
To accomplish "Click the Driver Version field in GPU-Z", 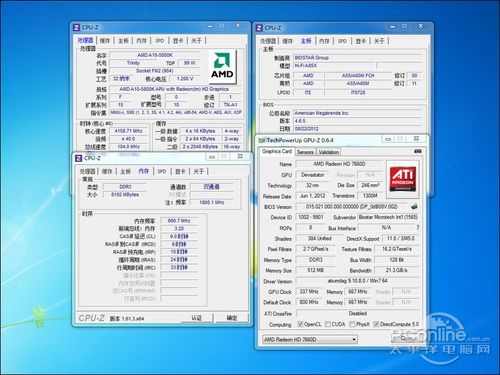I will (357, 281).
